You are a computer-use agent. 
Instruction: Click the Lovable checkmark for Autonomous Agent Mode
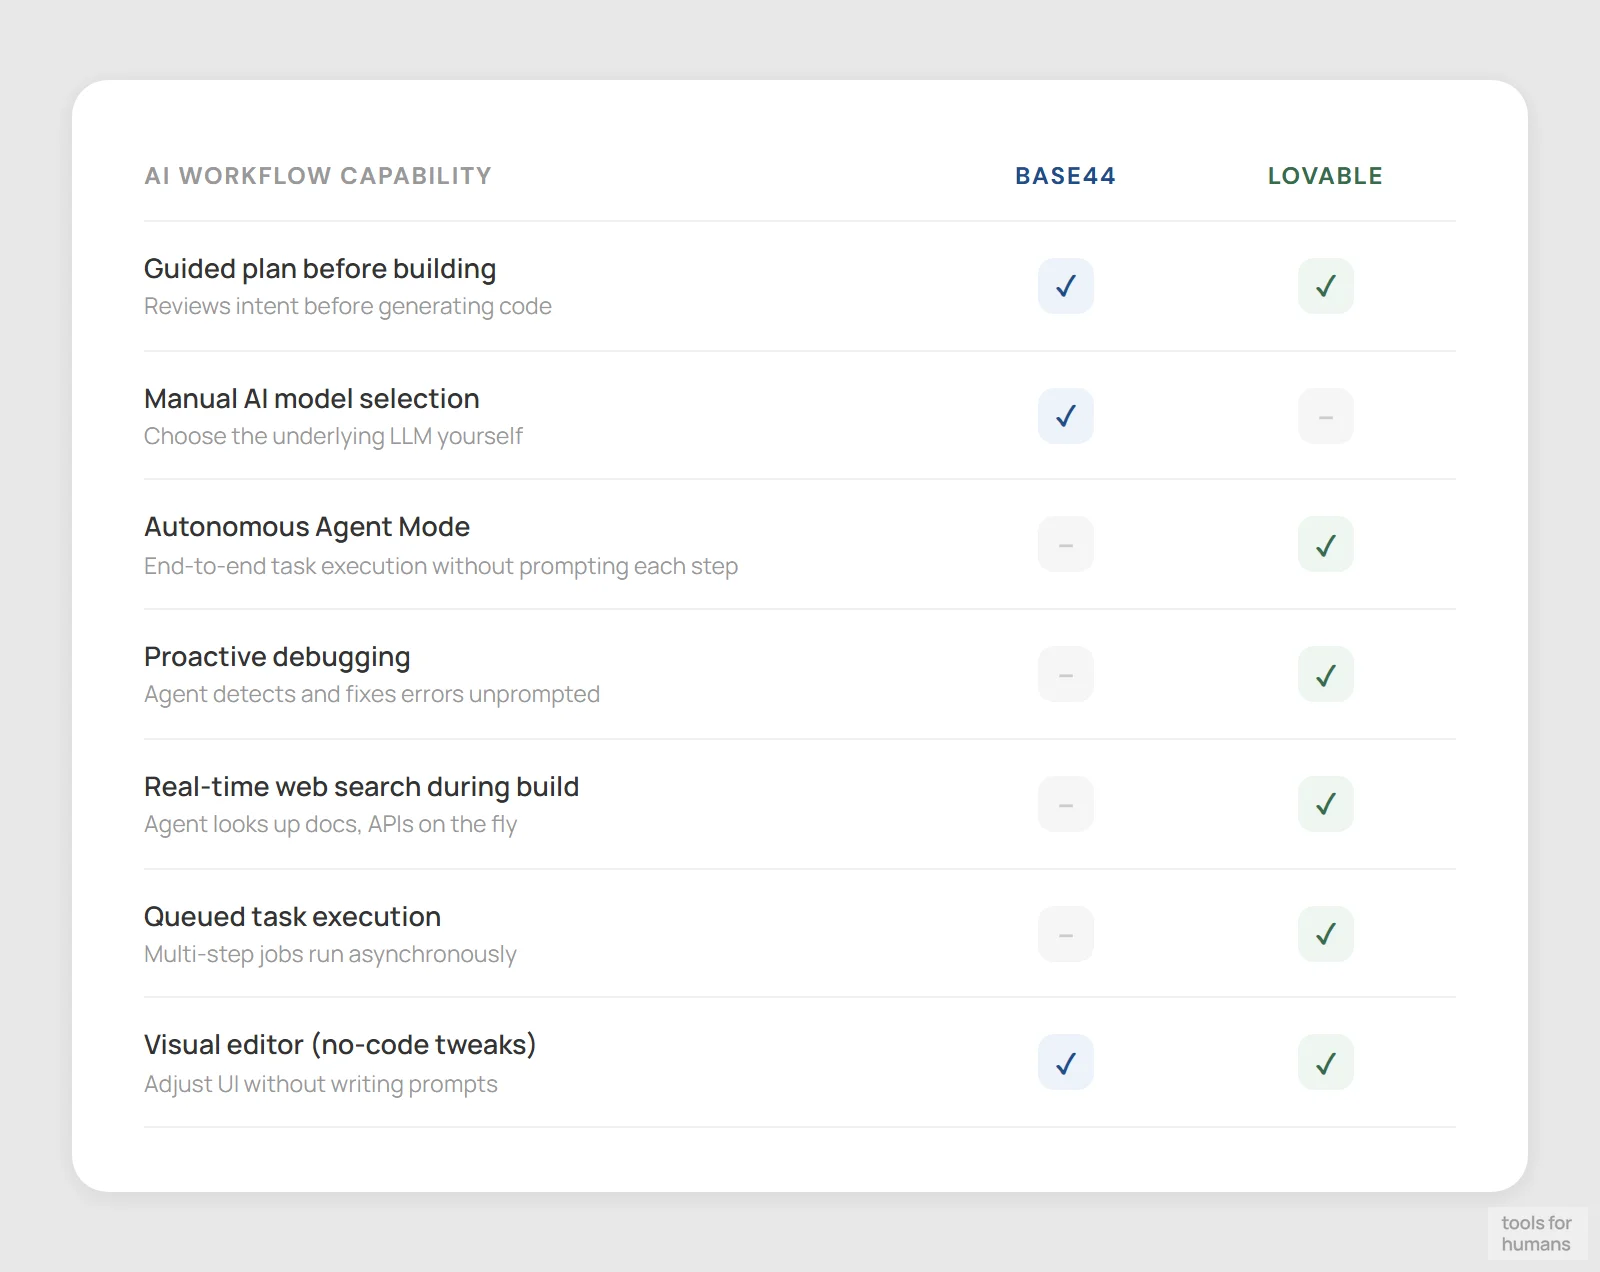click(1325, 544)
